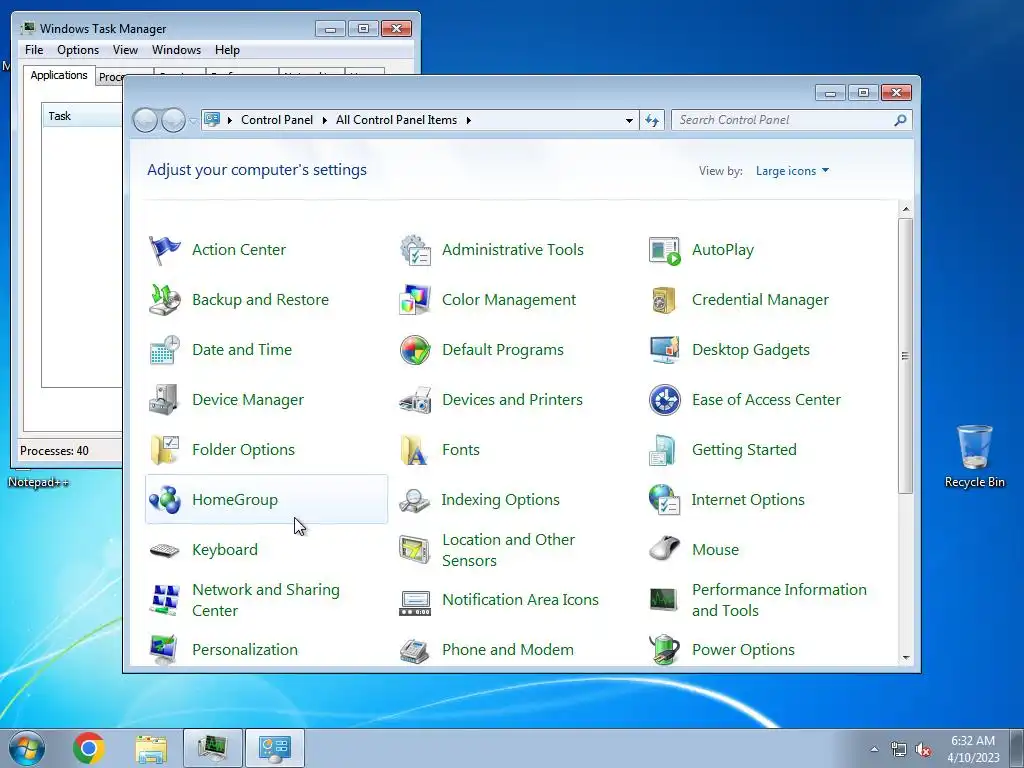Image resolution: width=1024 pixels, height=768 pixels.
Task: Open the Phone and Modem icon
Action: coord(415,650)
